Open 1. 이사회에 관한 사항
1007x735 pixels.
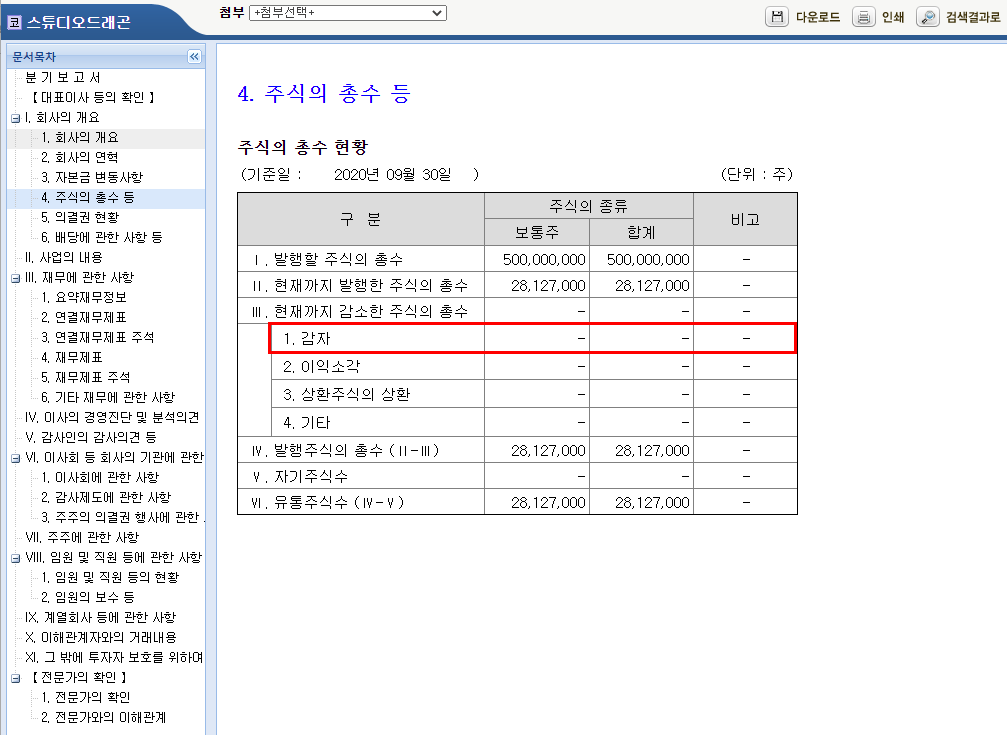click(100, 477)
